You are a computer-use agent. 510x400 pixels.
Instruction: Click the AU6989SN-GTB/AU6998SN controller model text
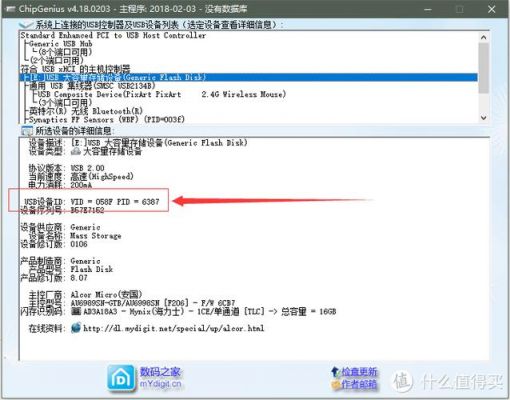(115, 303)
